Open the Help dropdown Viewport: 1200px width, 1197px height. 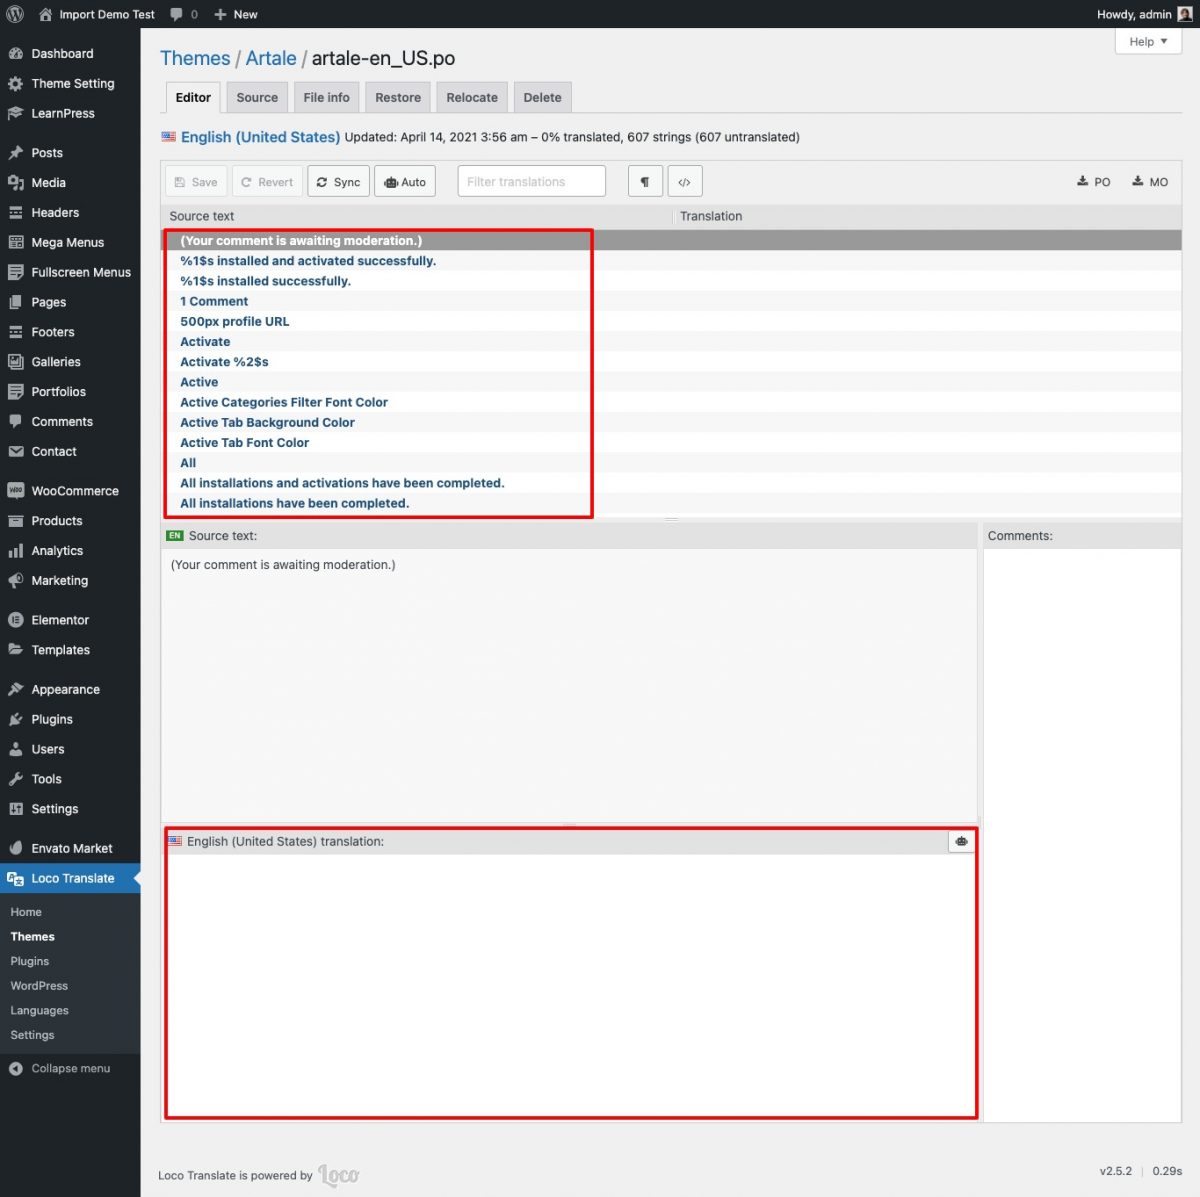[1147, 41]
